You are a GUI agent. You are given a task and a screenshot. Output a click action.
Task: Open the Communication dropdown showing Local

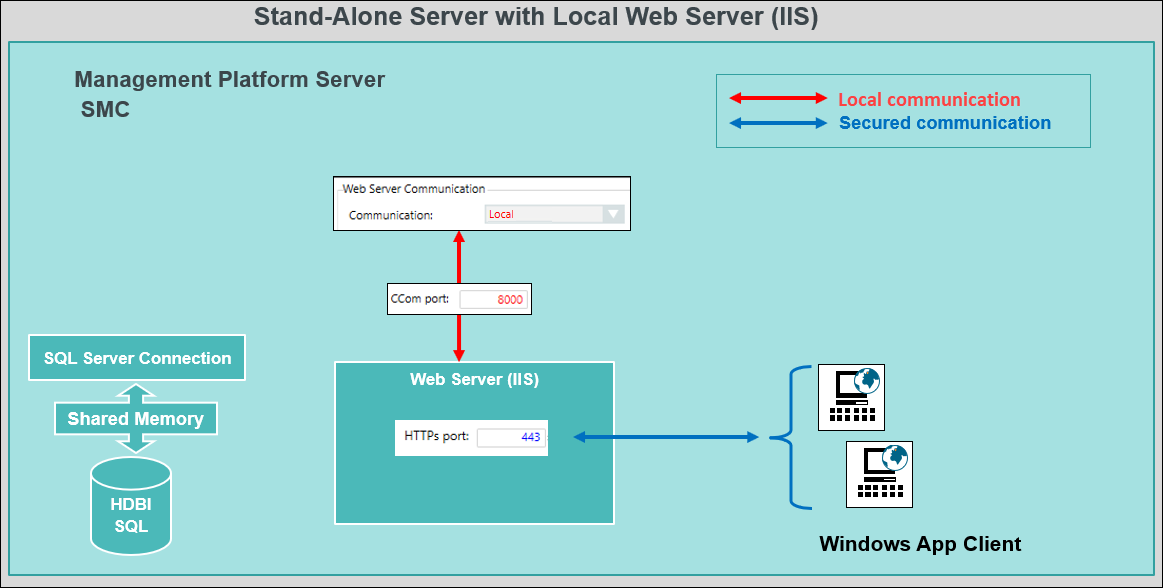(x=613, y=213)
